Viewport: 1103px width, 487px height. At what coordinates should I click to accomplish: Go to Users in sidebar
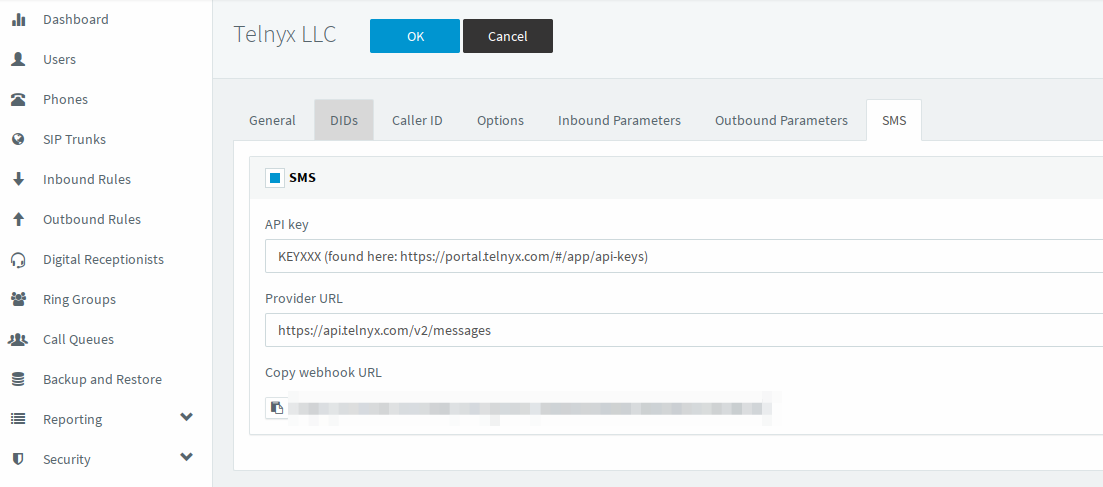click(59, 60)
